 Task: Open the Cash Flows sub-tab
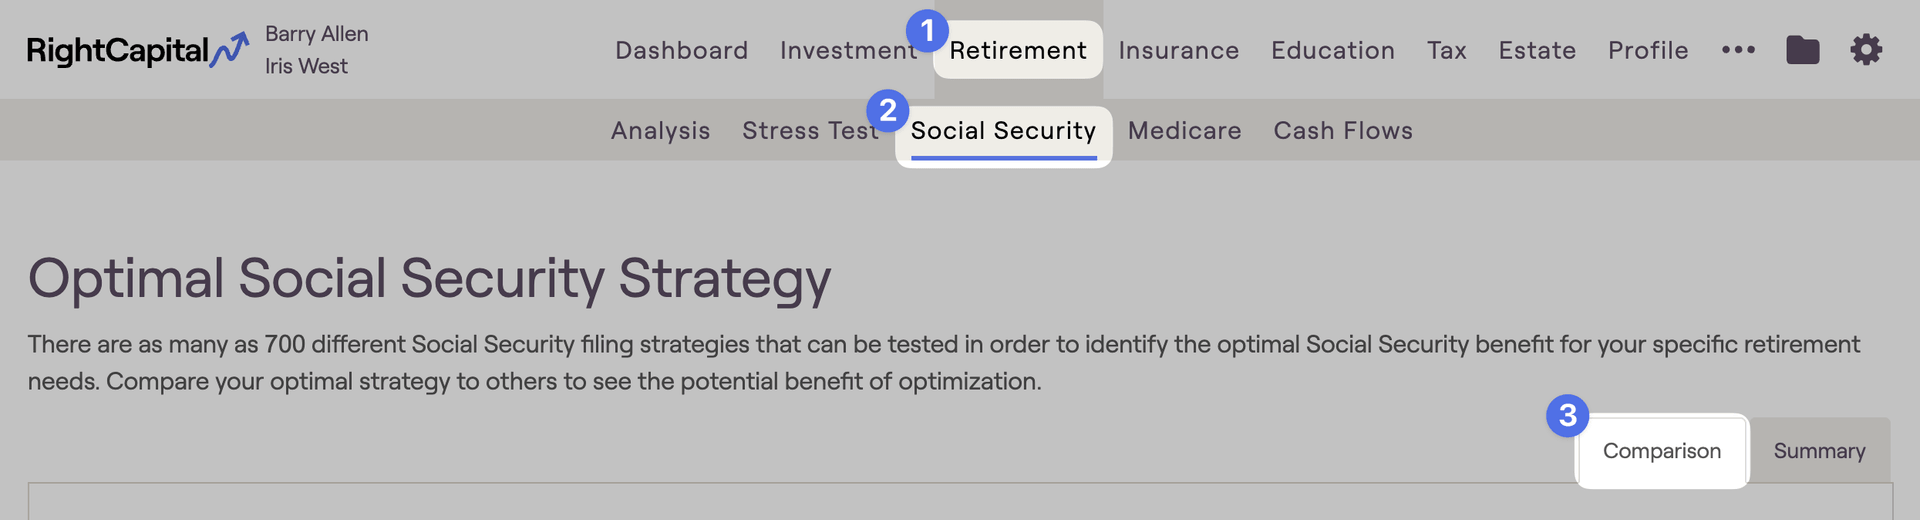[x=1343, y=131]
